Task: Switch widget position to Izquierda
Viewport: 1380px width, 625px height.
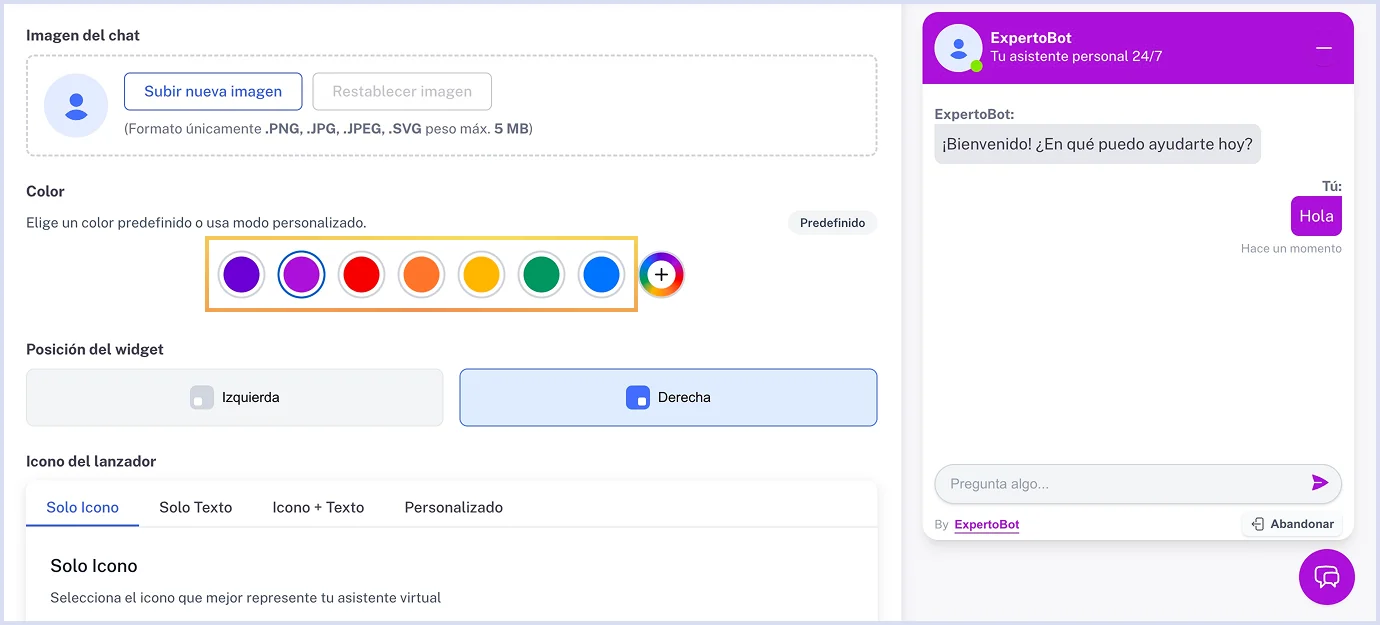Action: coord(234,397)
